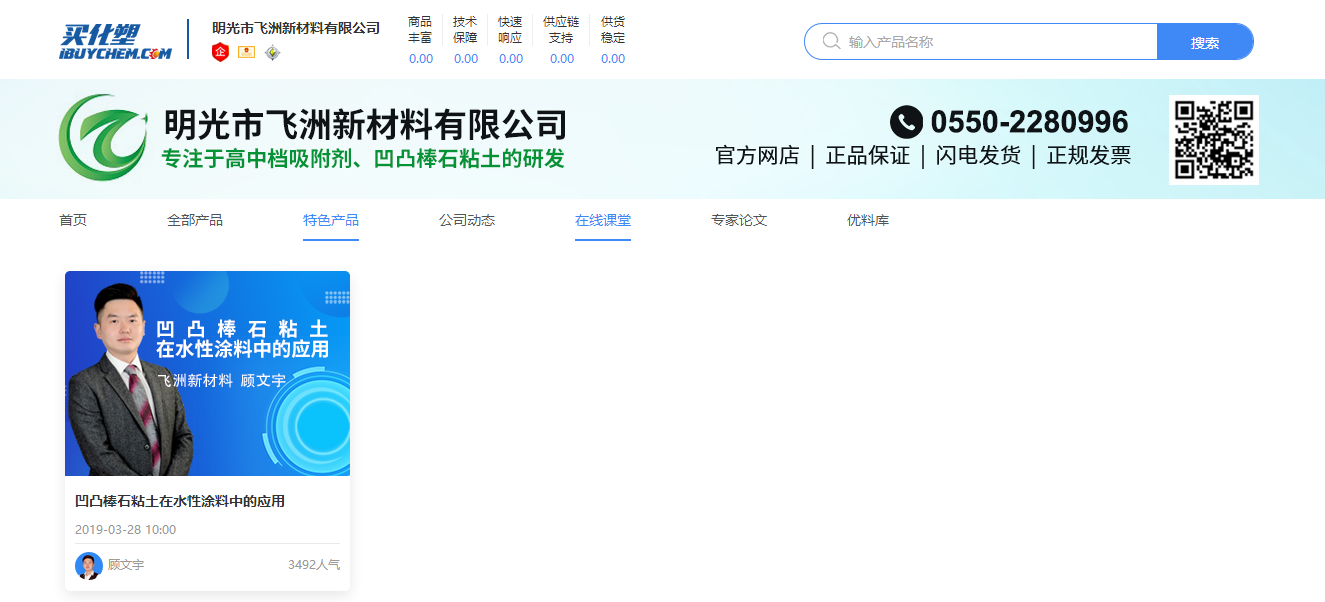Click author name 顾文宇 under the course
1325x602 pixels.
[x=126, y=565]
